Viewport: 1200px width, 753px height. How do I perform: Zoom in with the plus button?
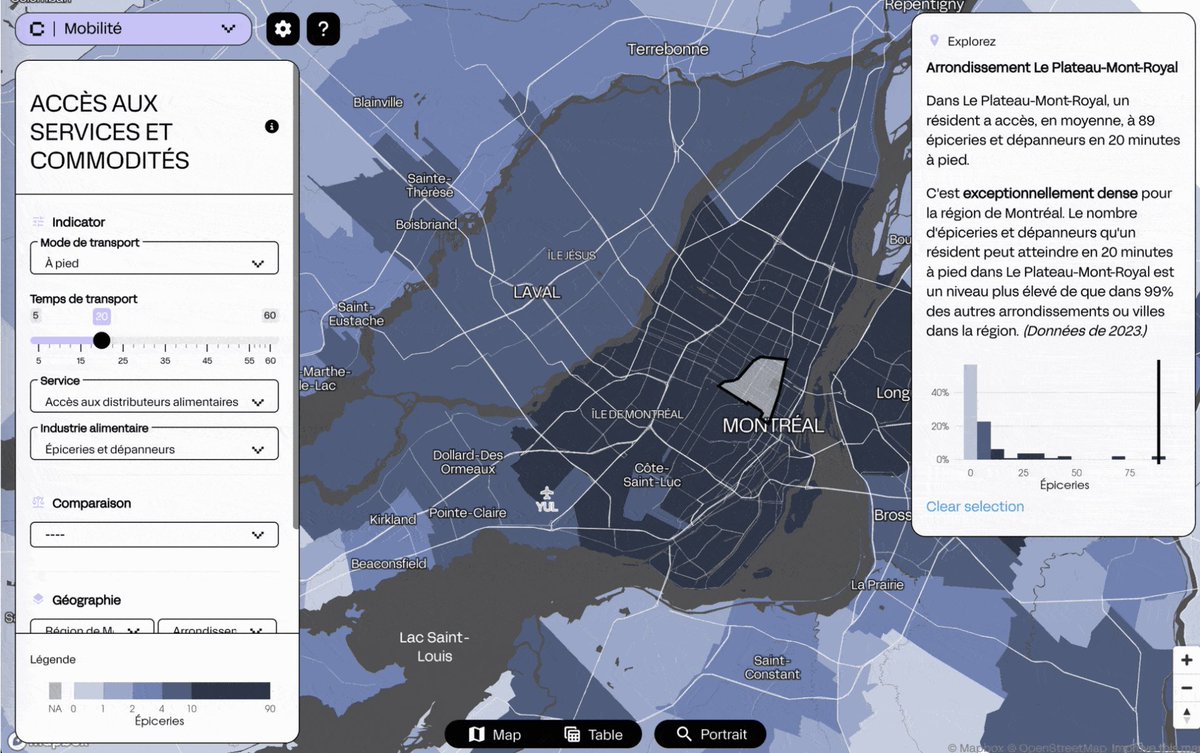(x=1186, y=661)
